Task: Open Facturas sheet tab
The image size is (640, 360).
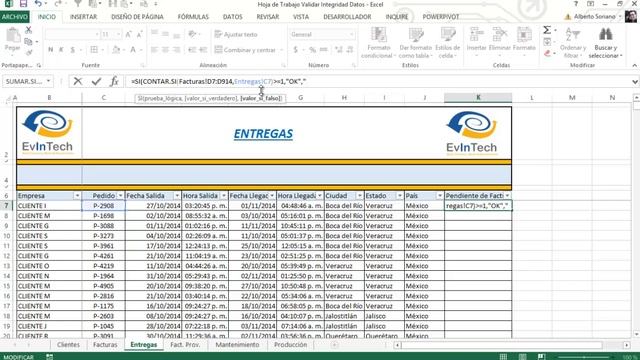Action: point(105,345)
